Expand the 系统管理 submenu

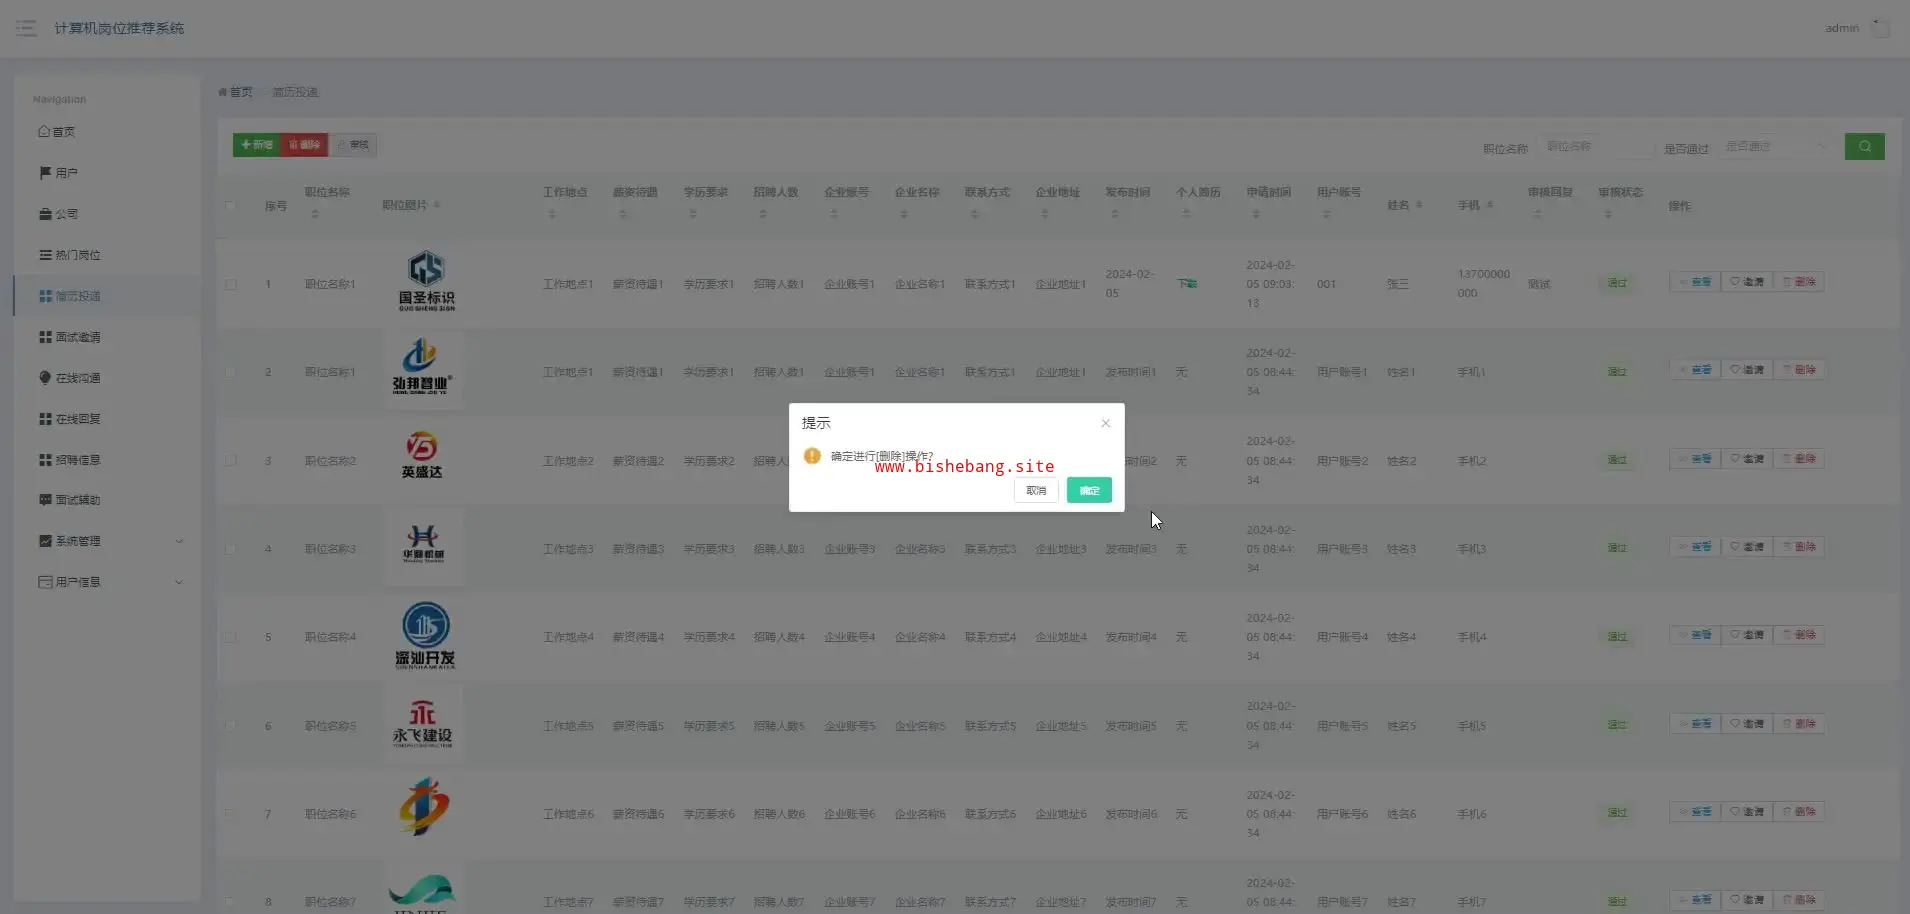(x=107, y=541)
